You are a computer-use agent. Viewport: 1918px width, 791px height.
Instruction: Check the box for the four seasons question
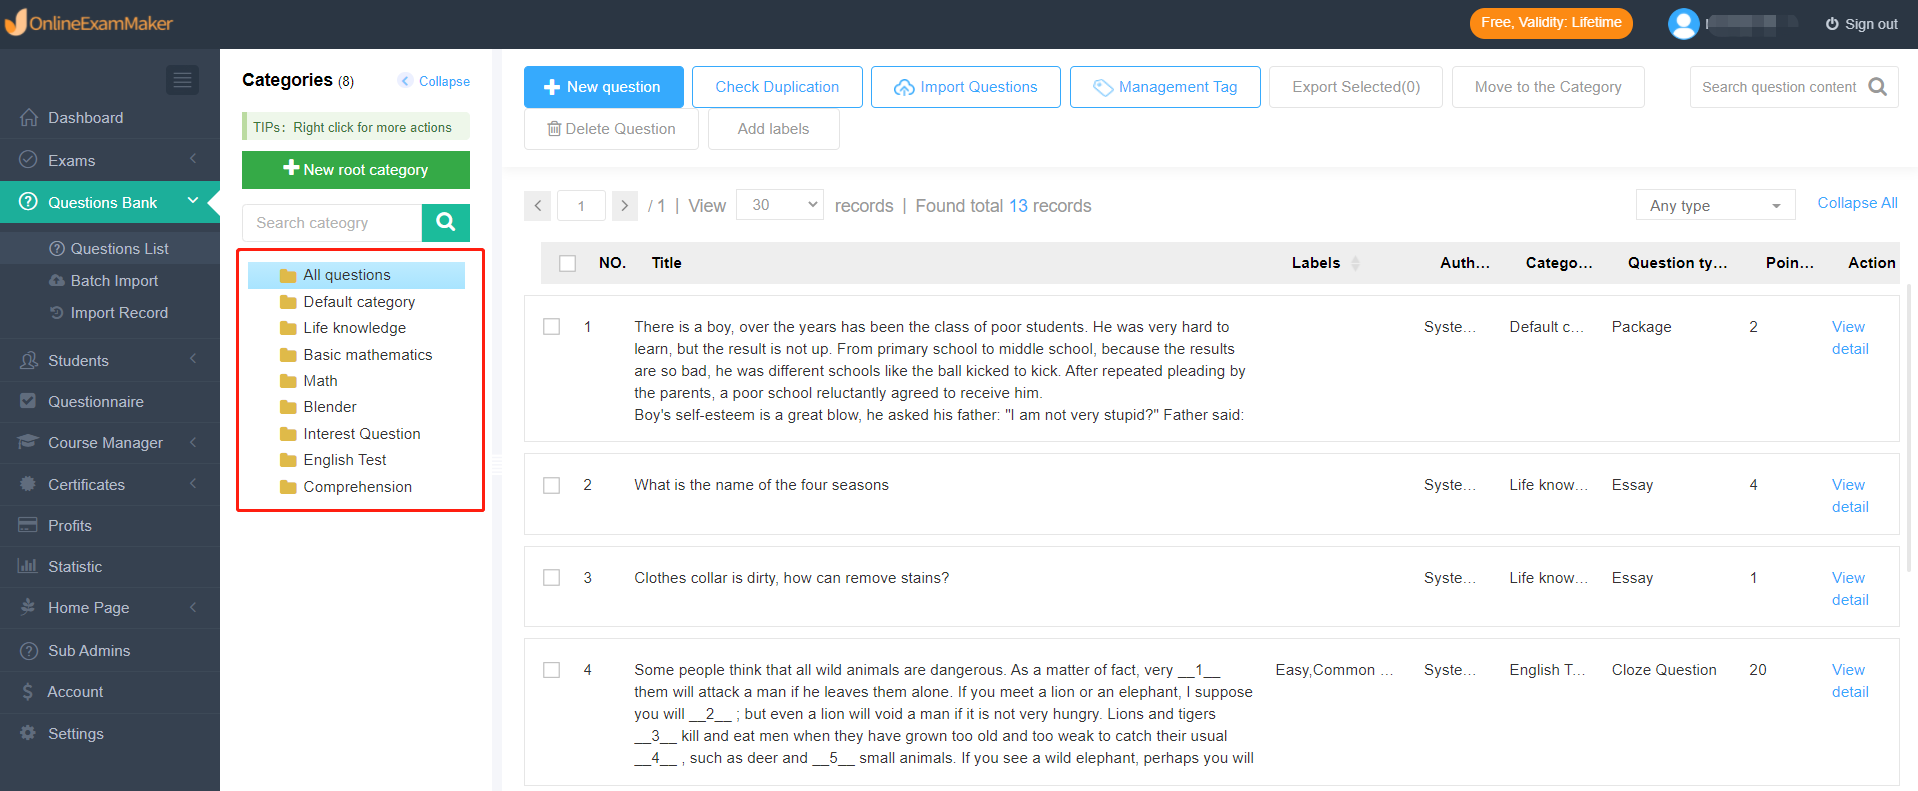click(551, 485)
